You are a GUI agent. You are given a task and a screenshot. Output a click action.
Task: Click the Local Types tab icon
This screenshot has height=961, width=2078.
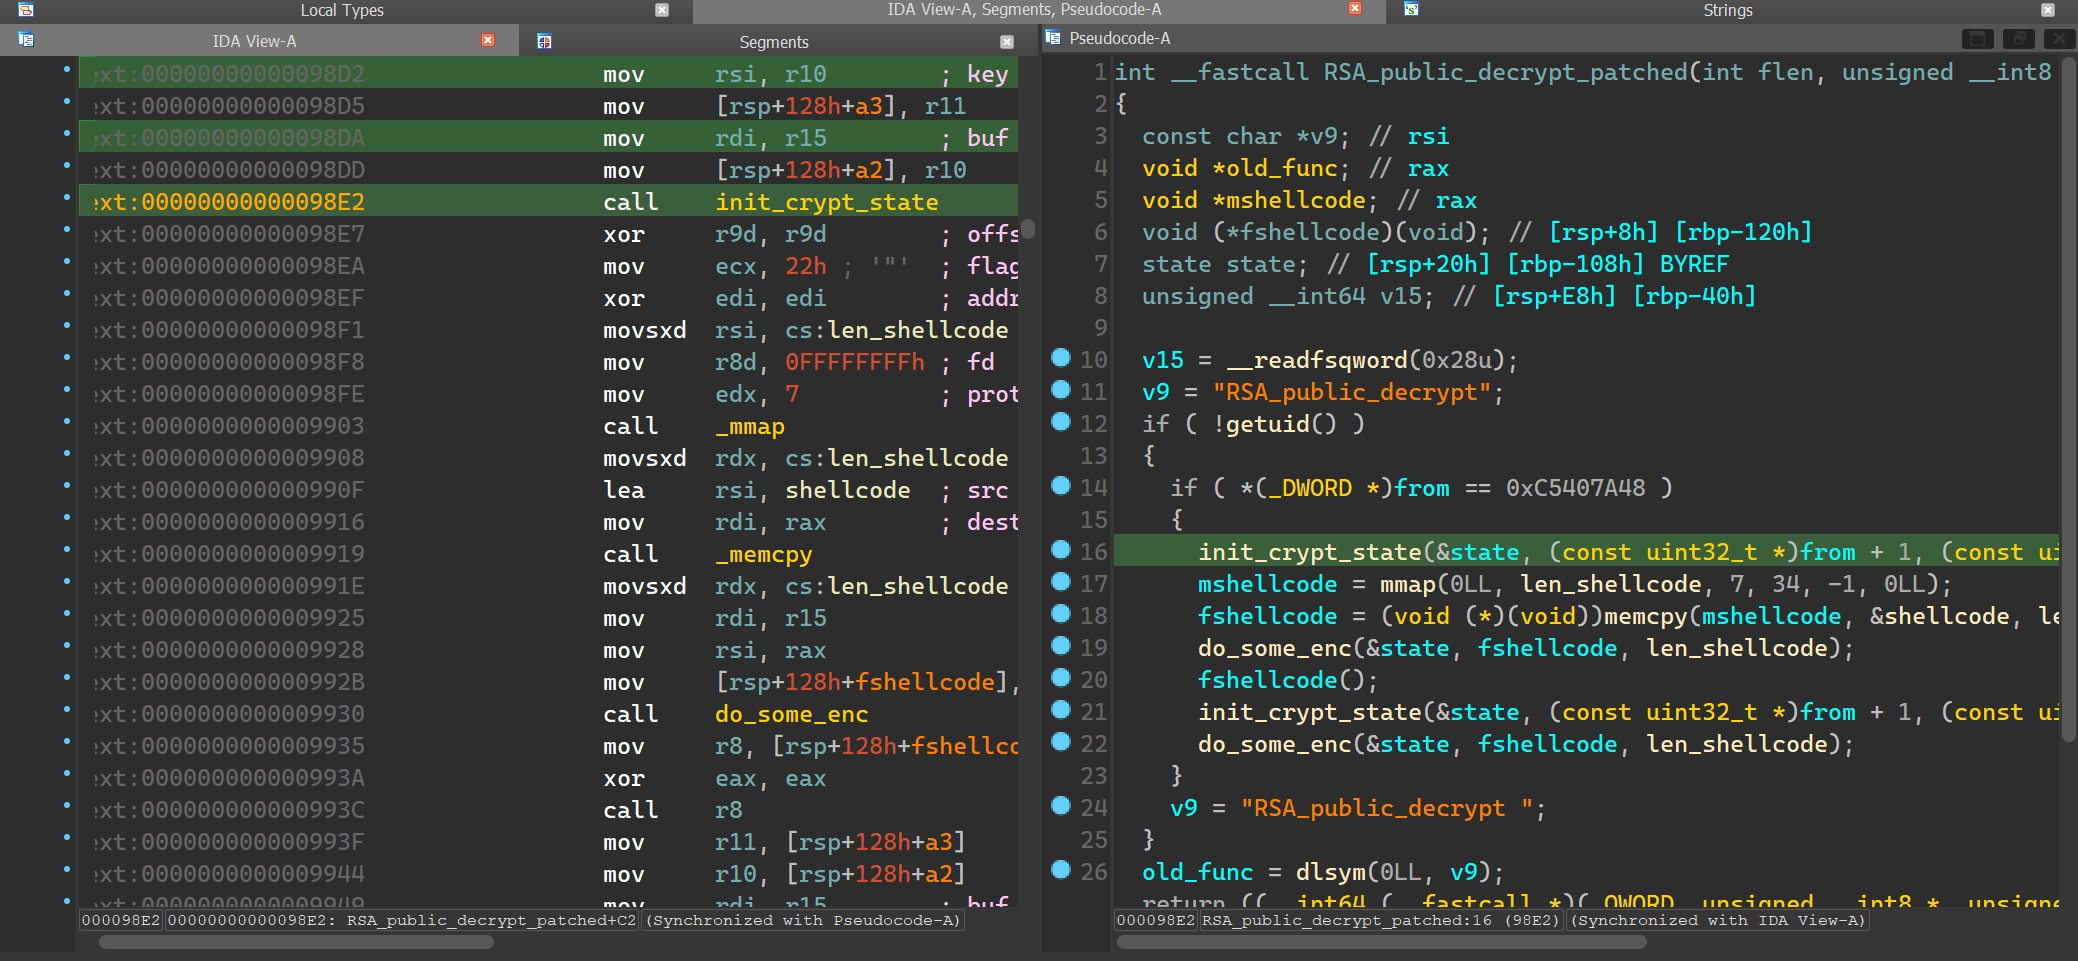pyautogui.click(x=26, y=10)
